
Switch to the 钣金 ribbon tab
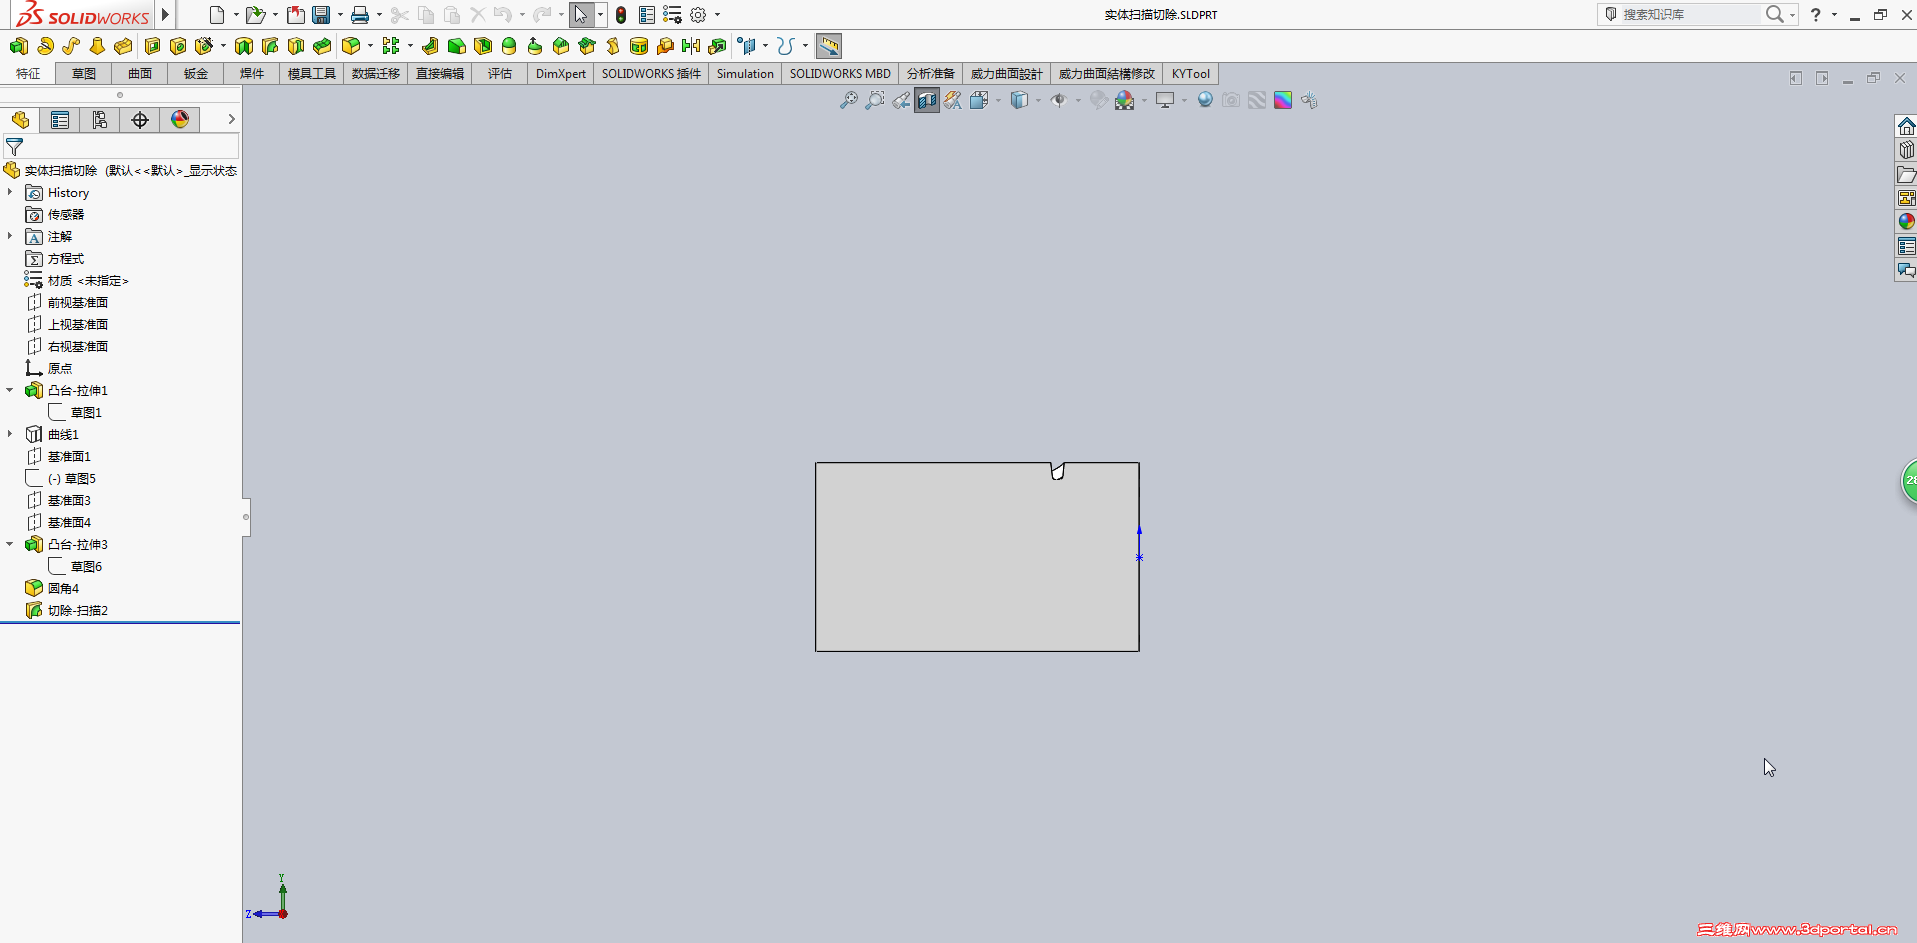196,74
